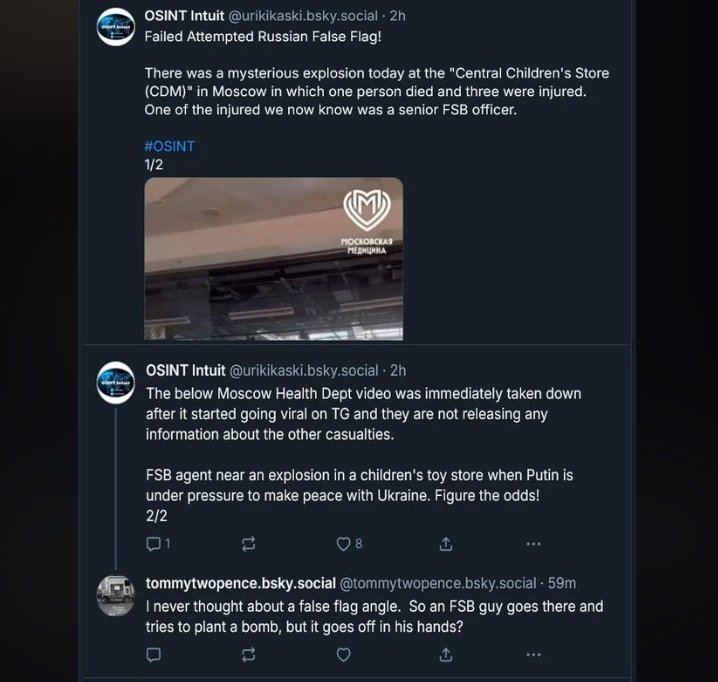
Task: Repost tommytwopence's comment
Action: (x=249, y=655)
